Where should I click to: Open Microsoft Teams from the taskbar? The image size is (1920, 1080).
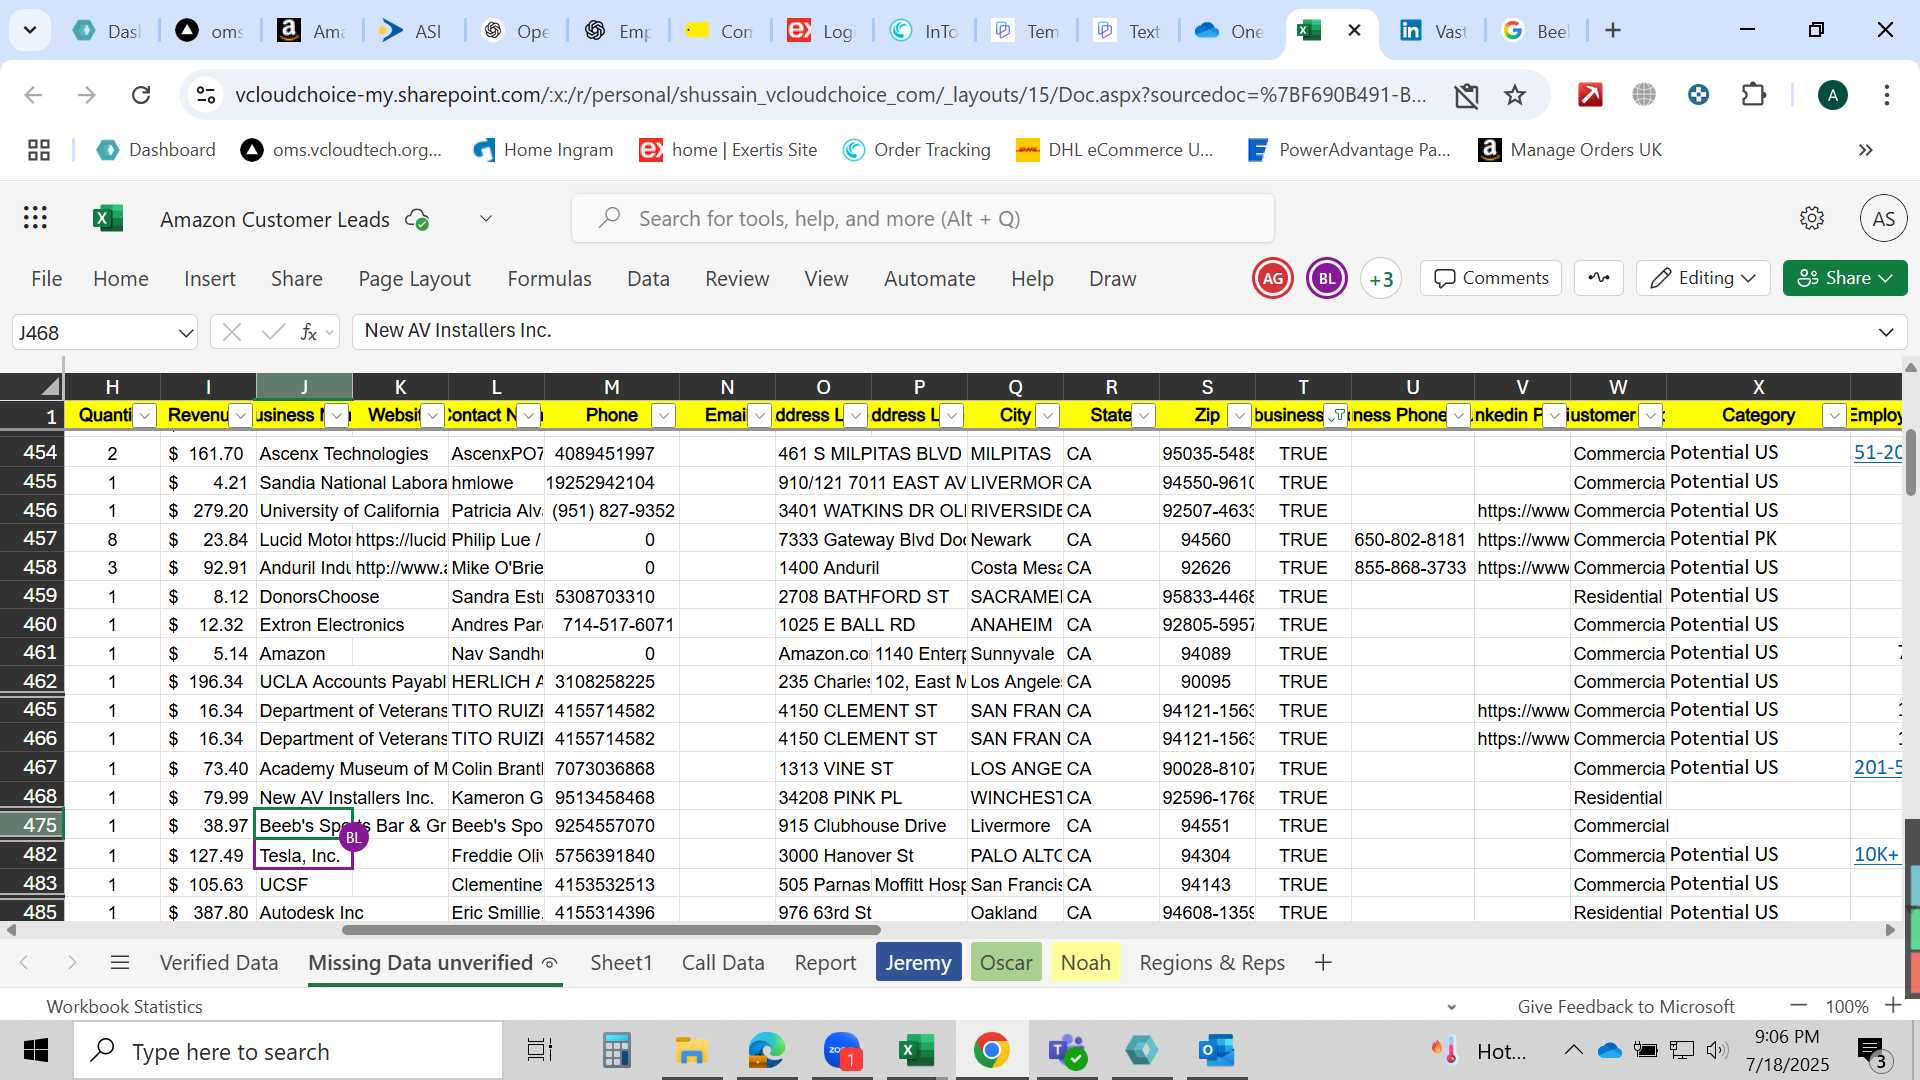[1066, 1051]
